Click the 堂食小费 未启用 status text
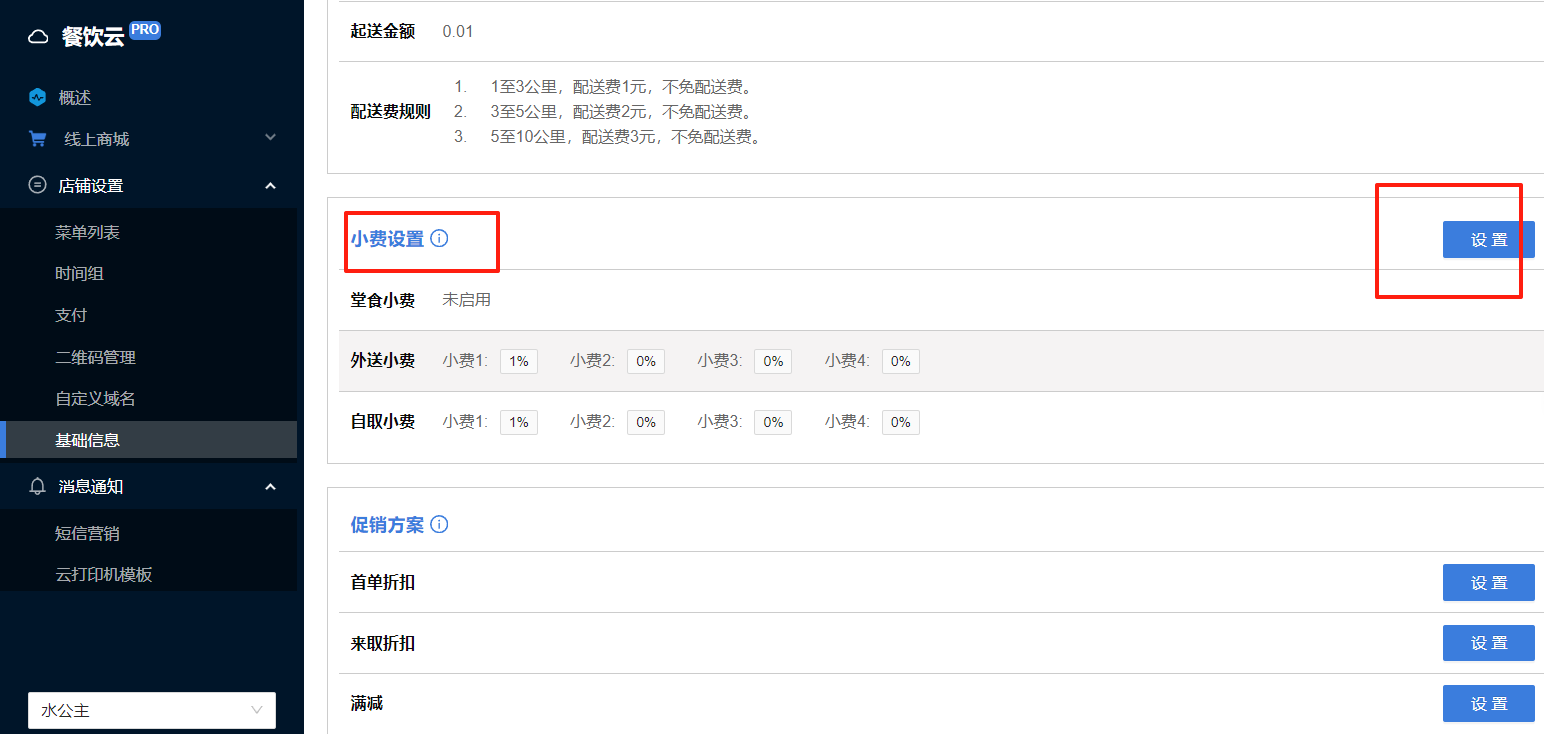The width and height of the screenshot is (1544, 734). click(x=467, y=300)
